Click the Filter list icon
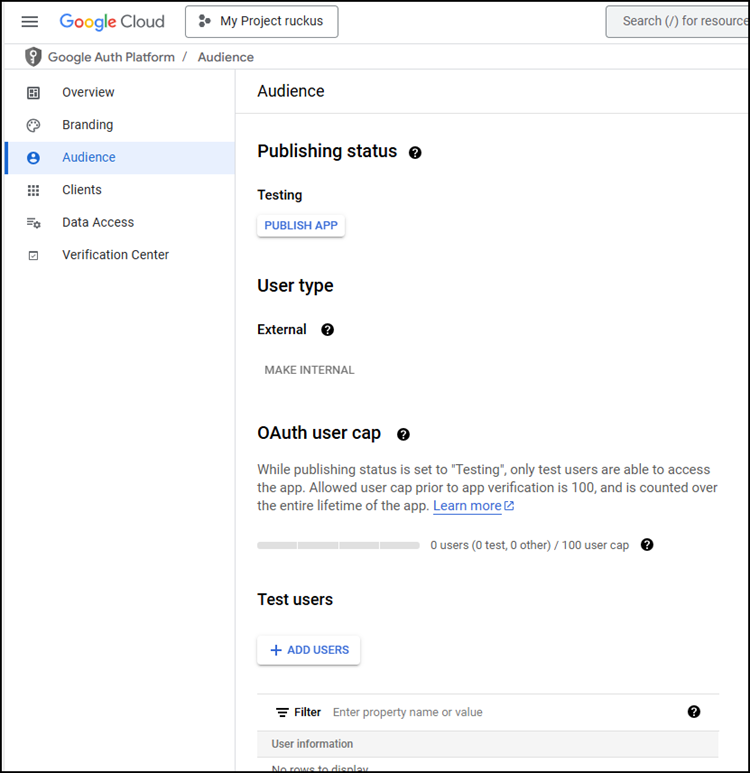The width and height of the screenshot is (750, 773). (x=282, y=713)
